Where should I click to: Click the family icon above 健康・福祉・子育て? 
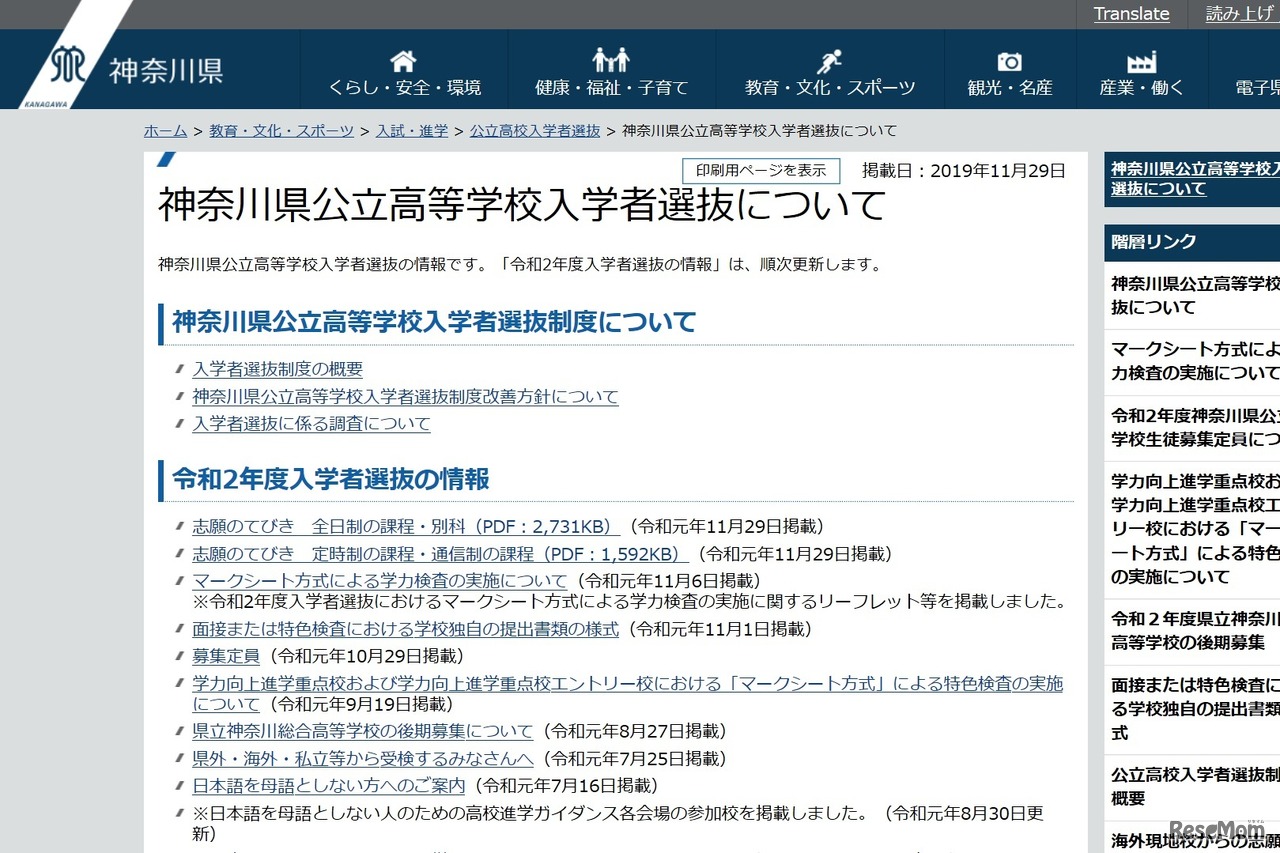point(610,57)
